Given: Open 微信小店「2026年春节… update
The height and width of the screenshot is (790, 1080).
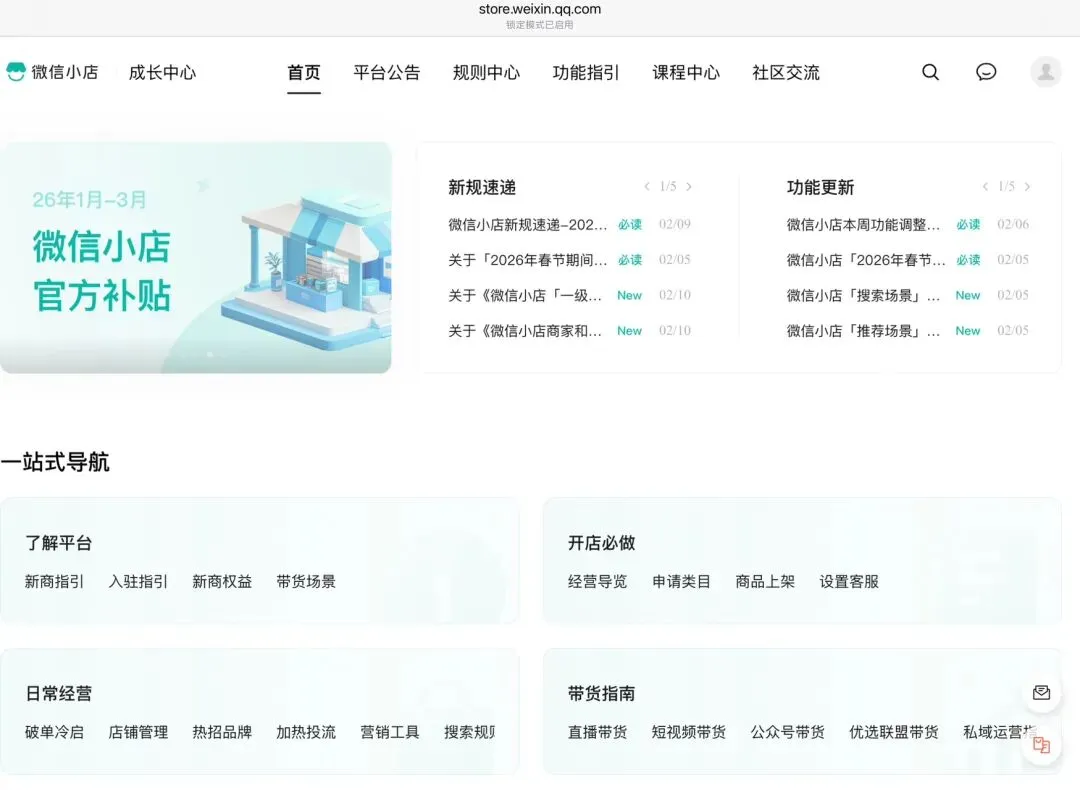Looking at the screenshot, I should pos(866,260).
